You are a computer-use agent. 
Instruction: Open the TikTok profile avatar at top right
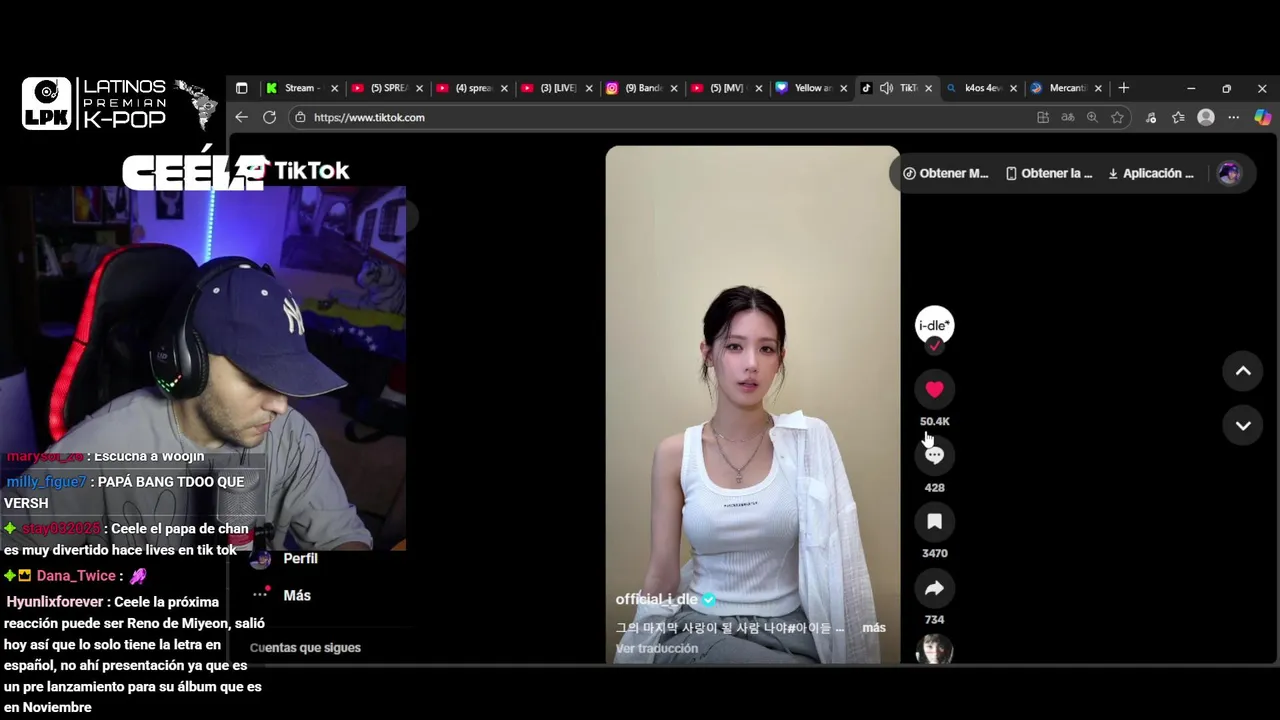point(1229,173)
